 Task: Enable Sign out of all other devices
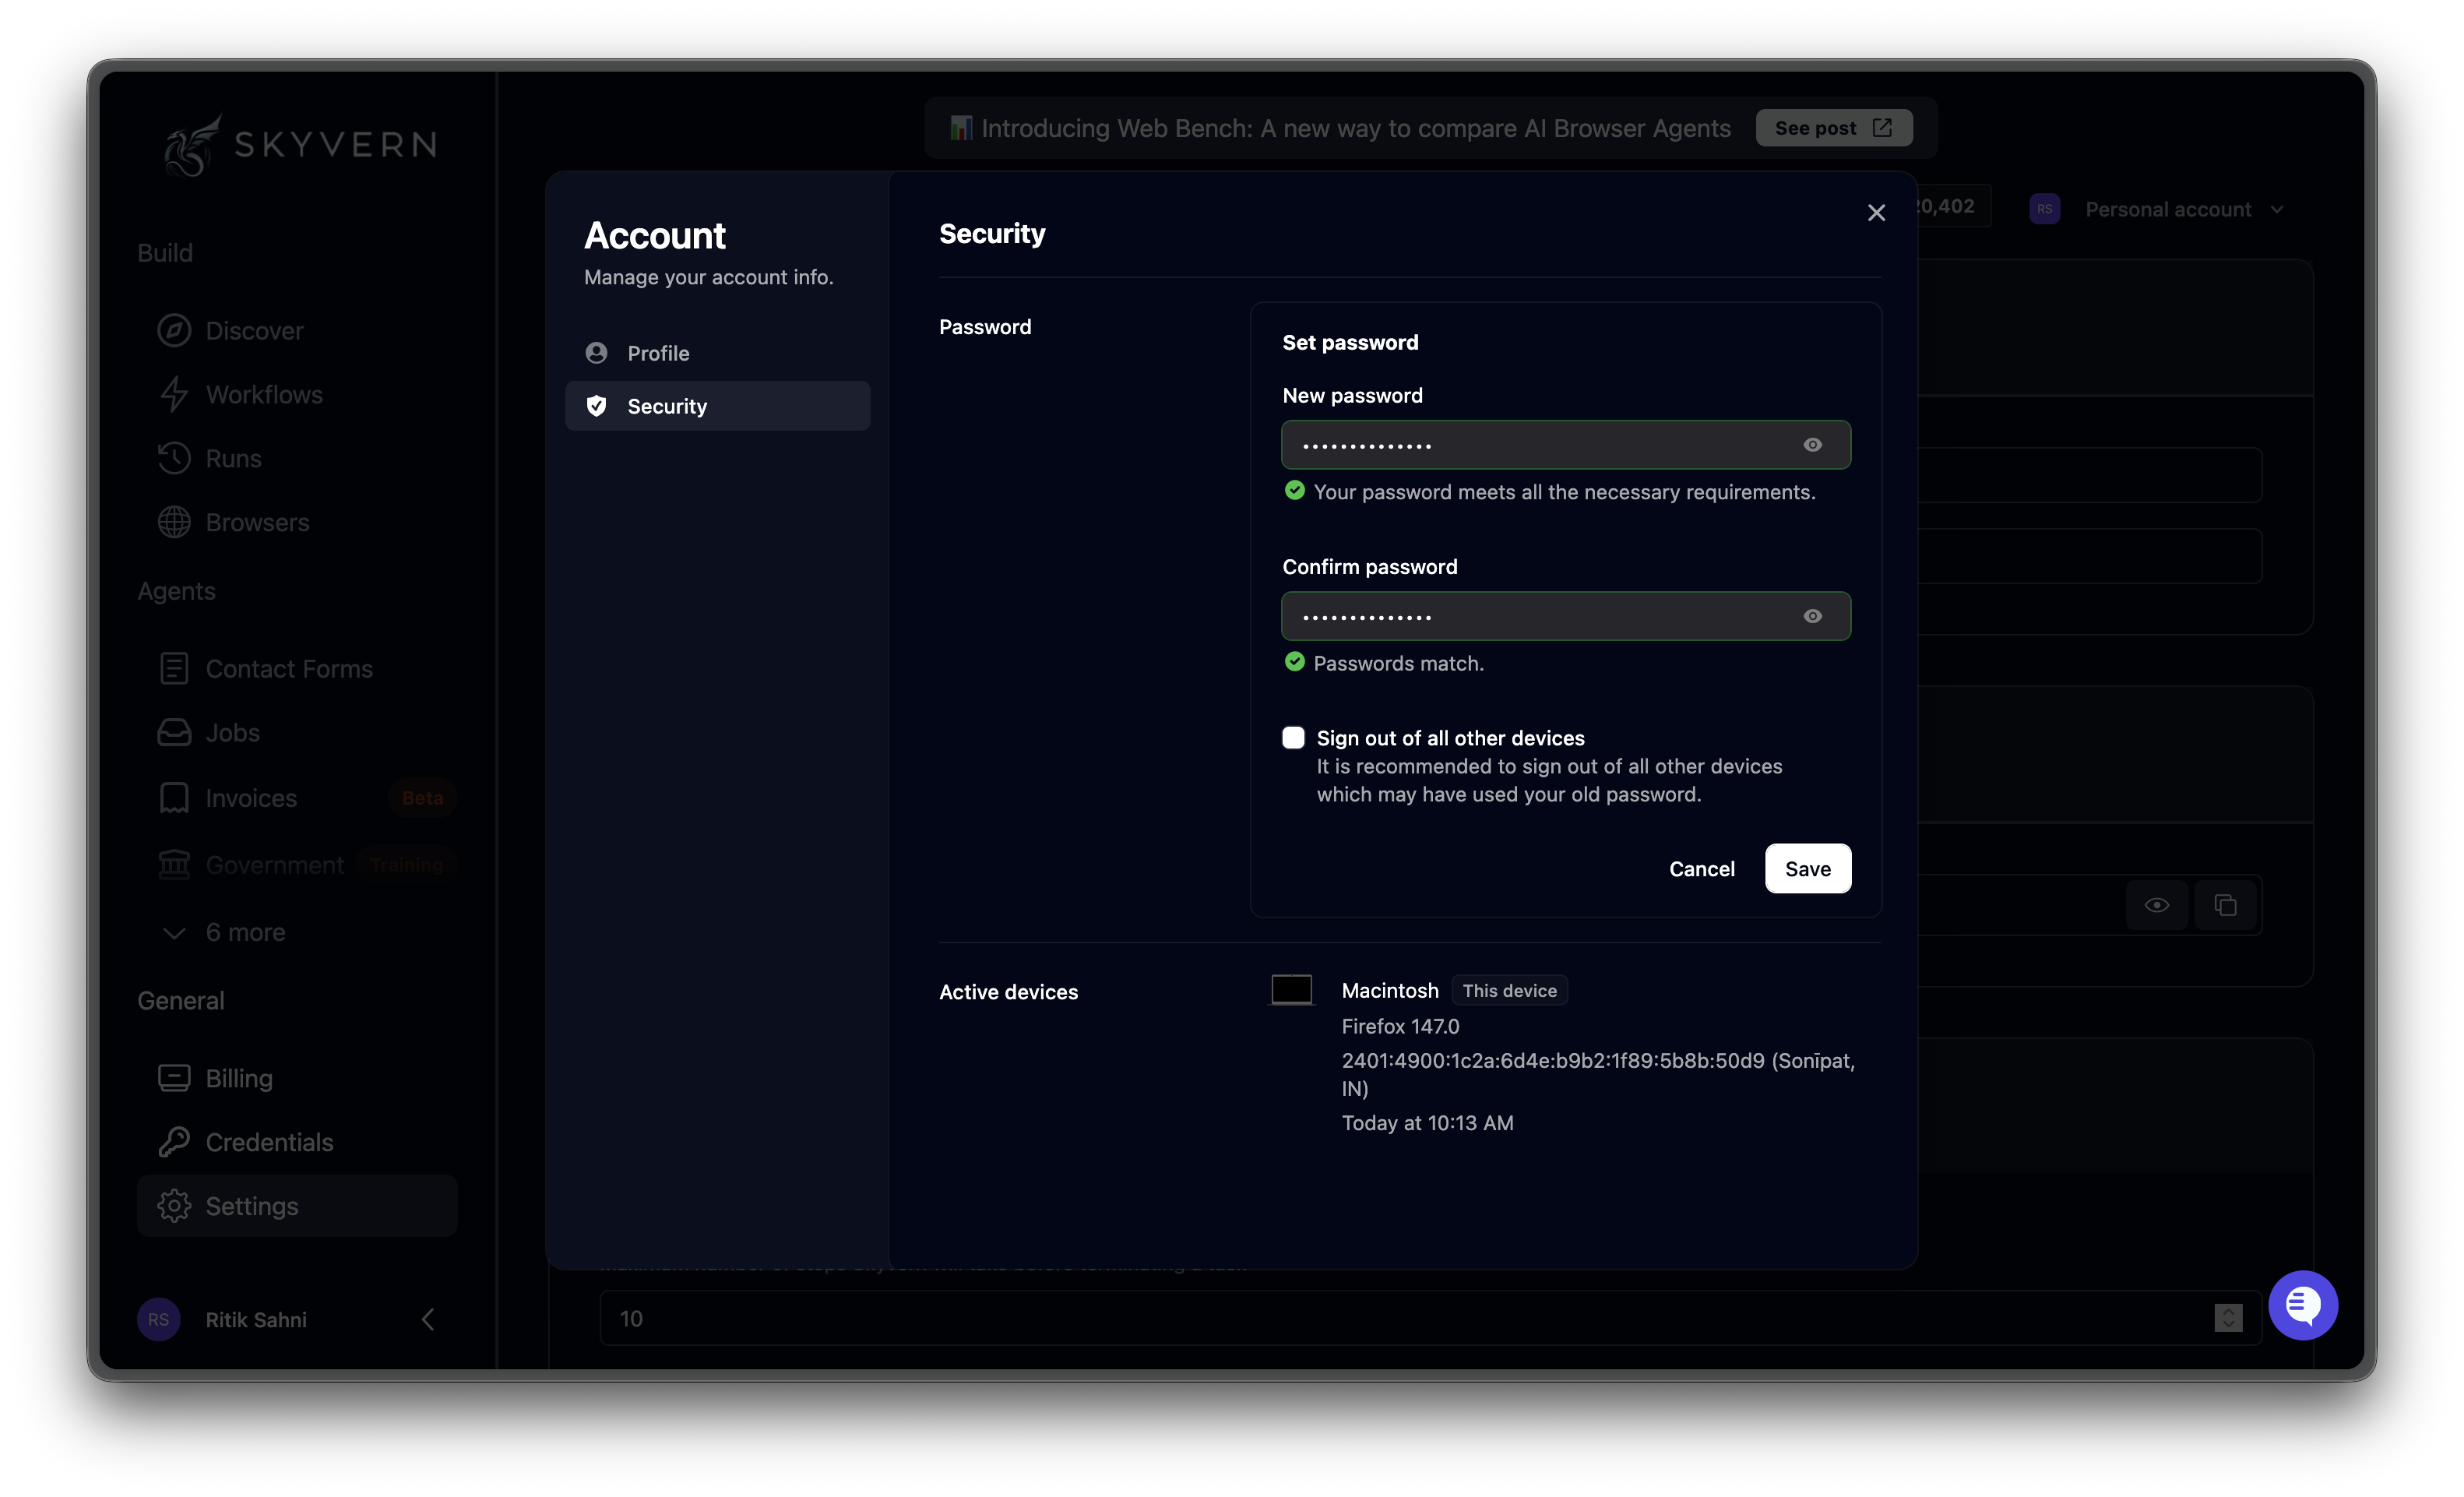(x=1293, y=738)
